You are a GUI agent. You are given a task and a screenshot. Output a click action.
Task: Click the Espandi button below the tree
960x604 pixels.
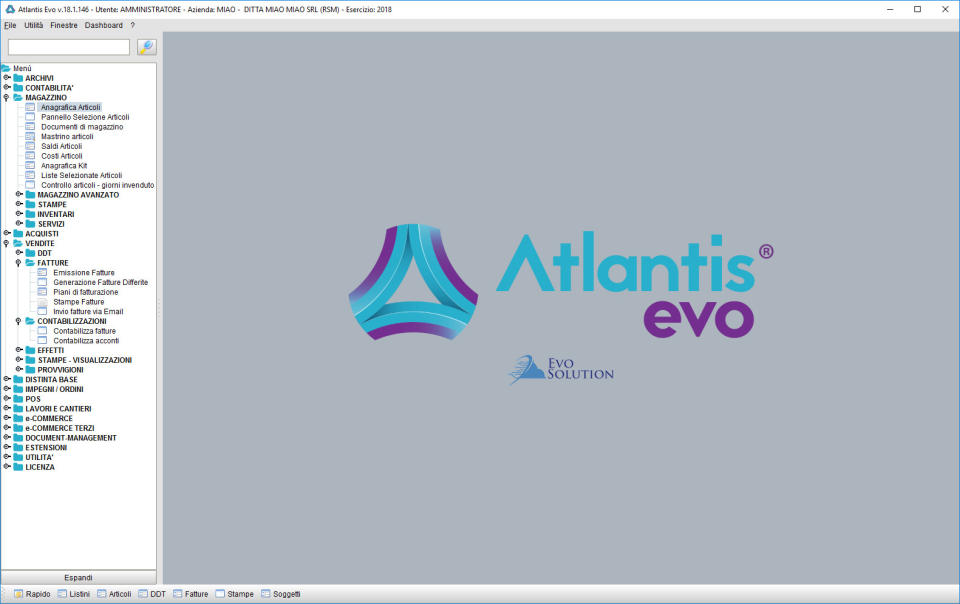click(x=80, y=577)
